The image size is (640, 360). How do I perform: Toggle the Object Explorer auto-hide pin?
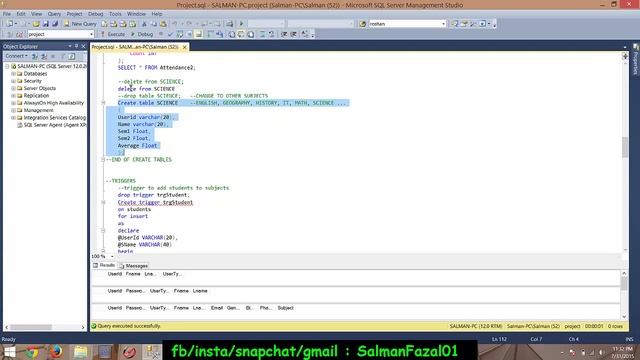point(76,46)
